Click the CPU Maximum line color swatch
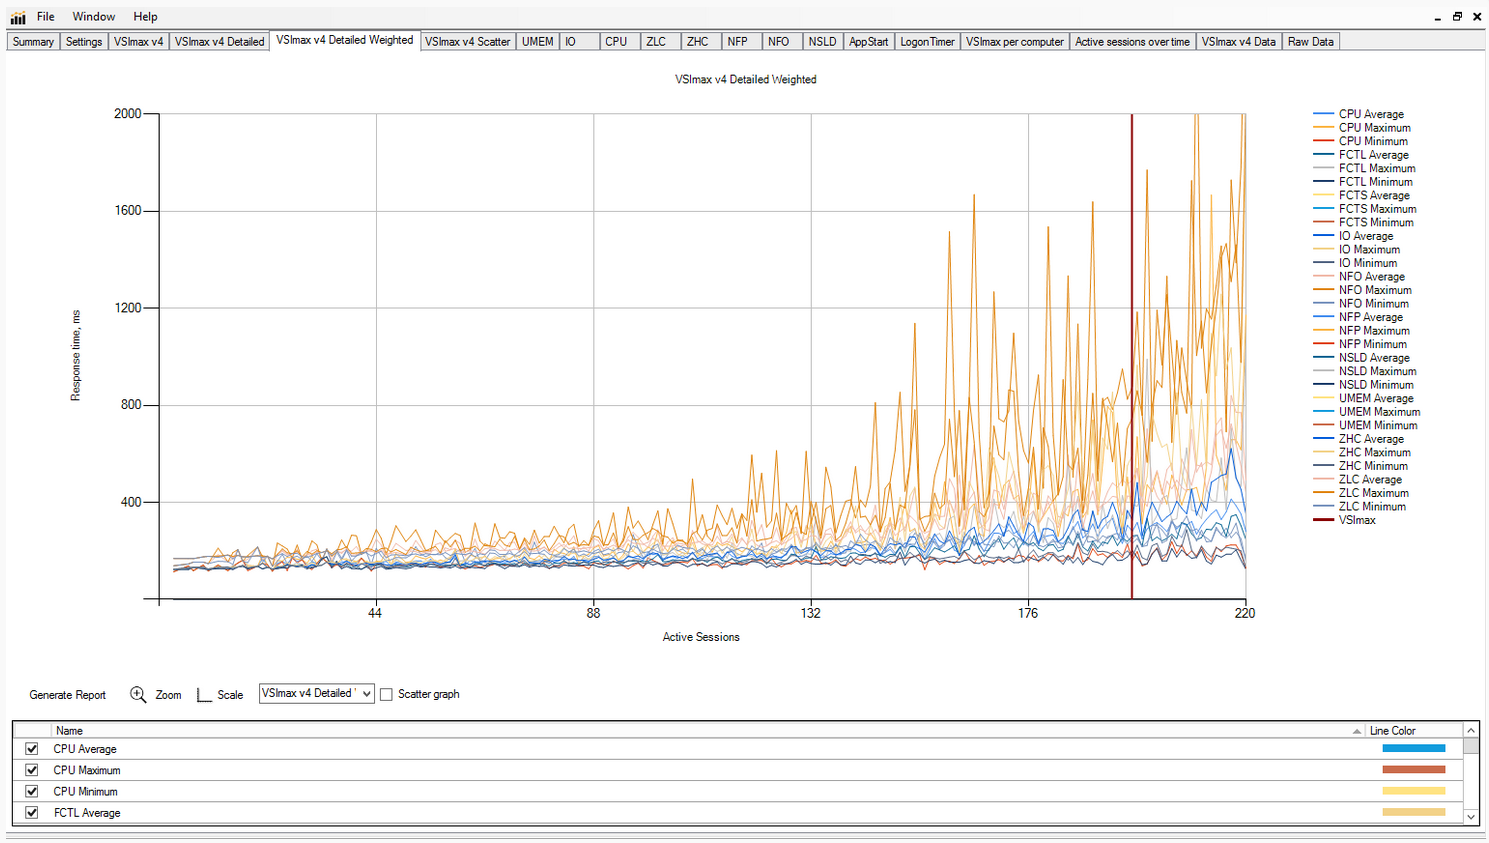Image resolution: width=1489 pixels, height=843 pixels. click(1413, 769)
